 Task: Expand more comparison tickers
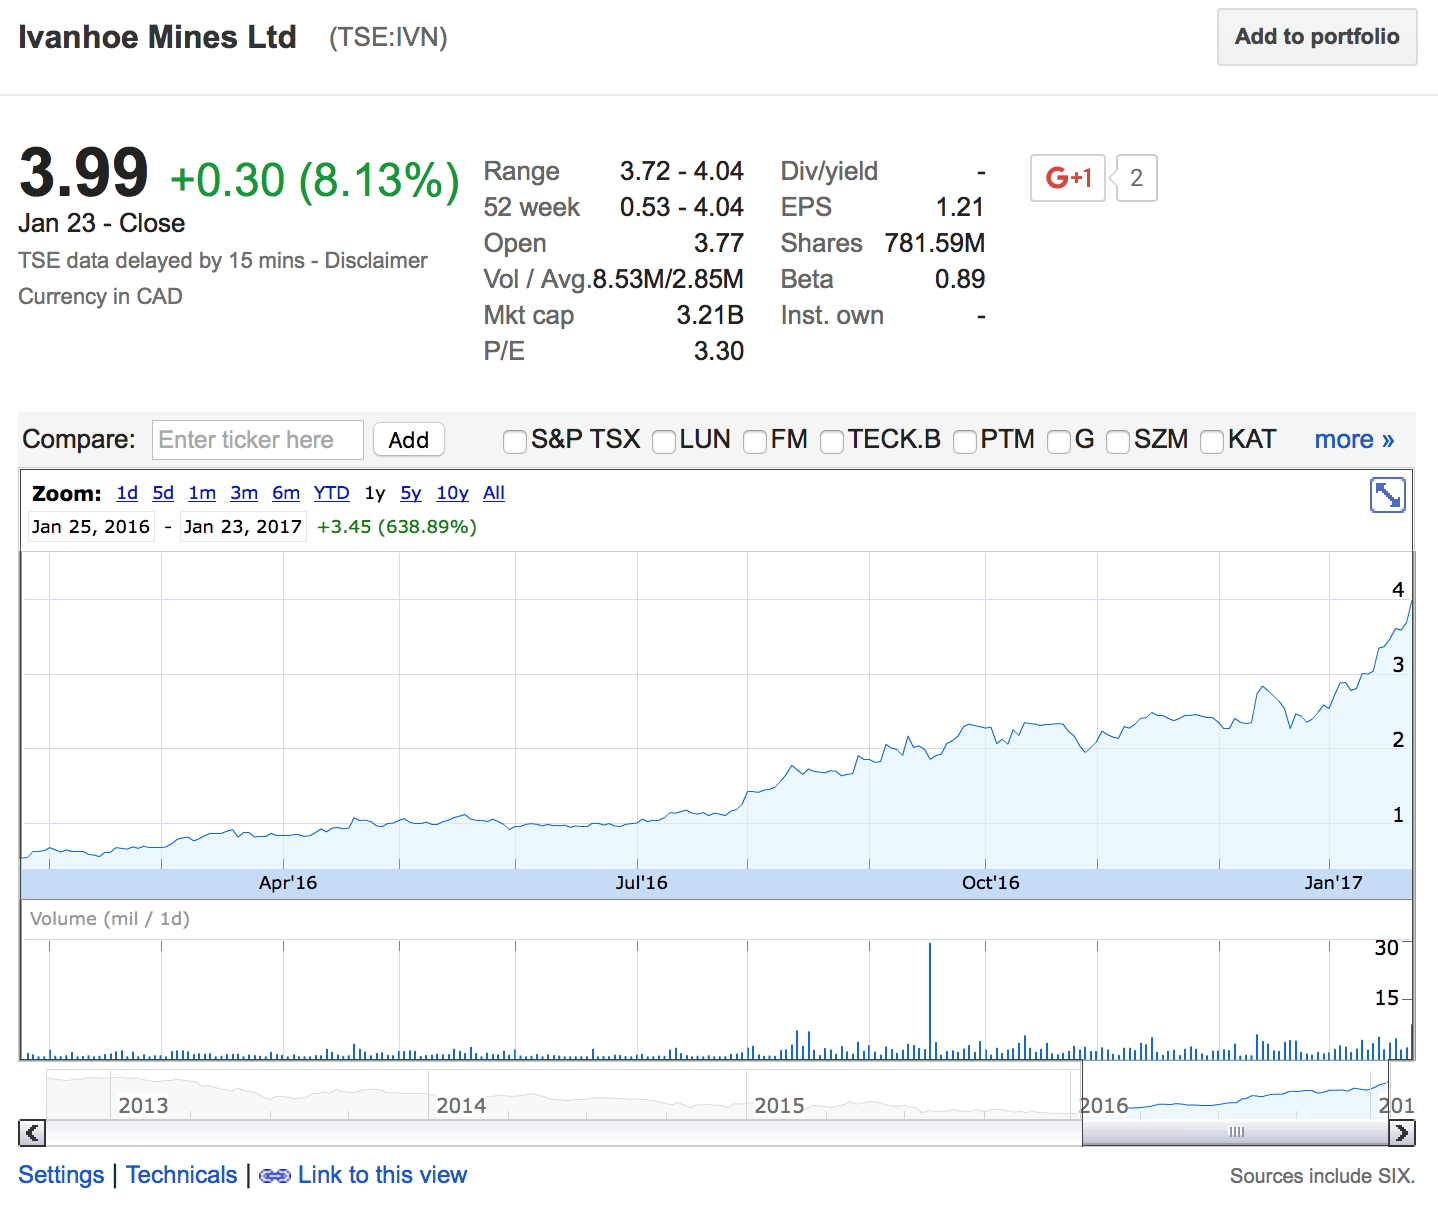1353,440
